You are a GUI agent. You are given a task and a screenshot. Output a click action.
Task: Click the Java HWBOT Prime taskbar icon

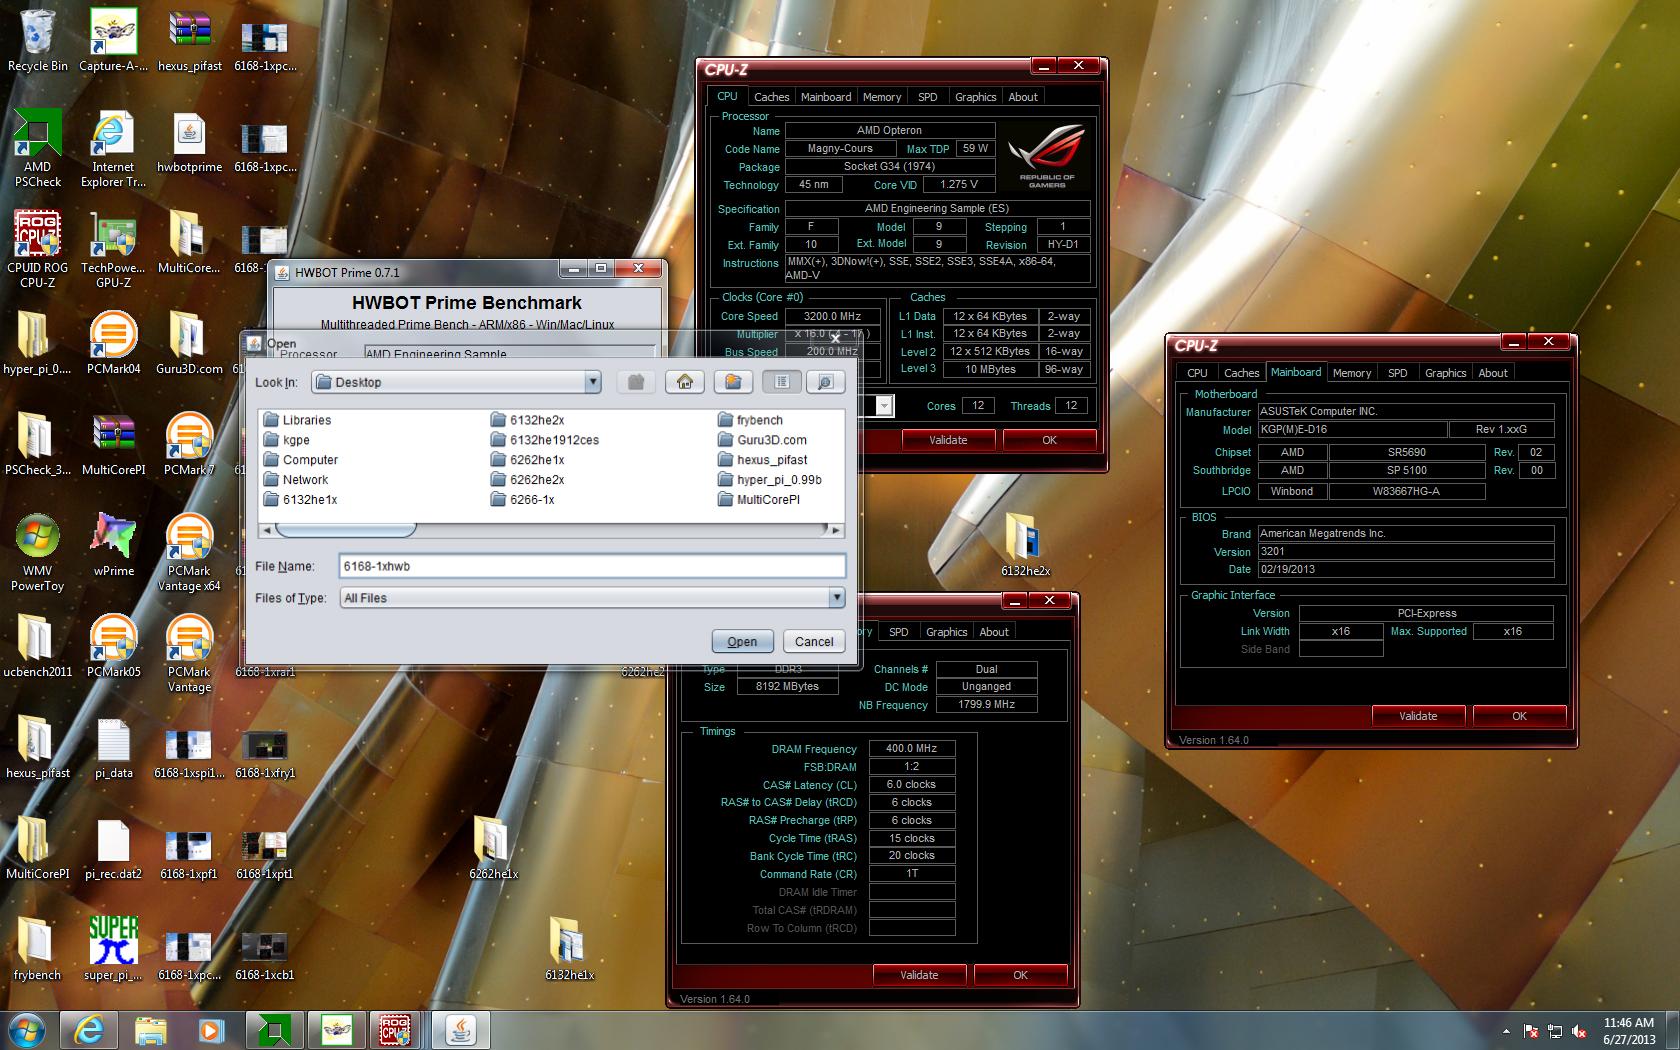461,1029
